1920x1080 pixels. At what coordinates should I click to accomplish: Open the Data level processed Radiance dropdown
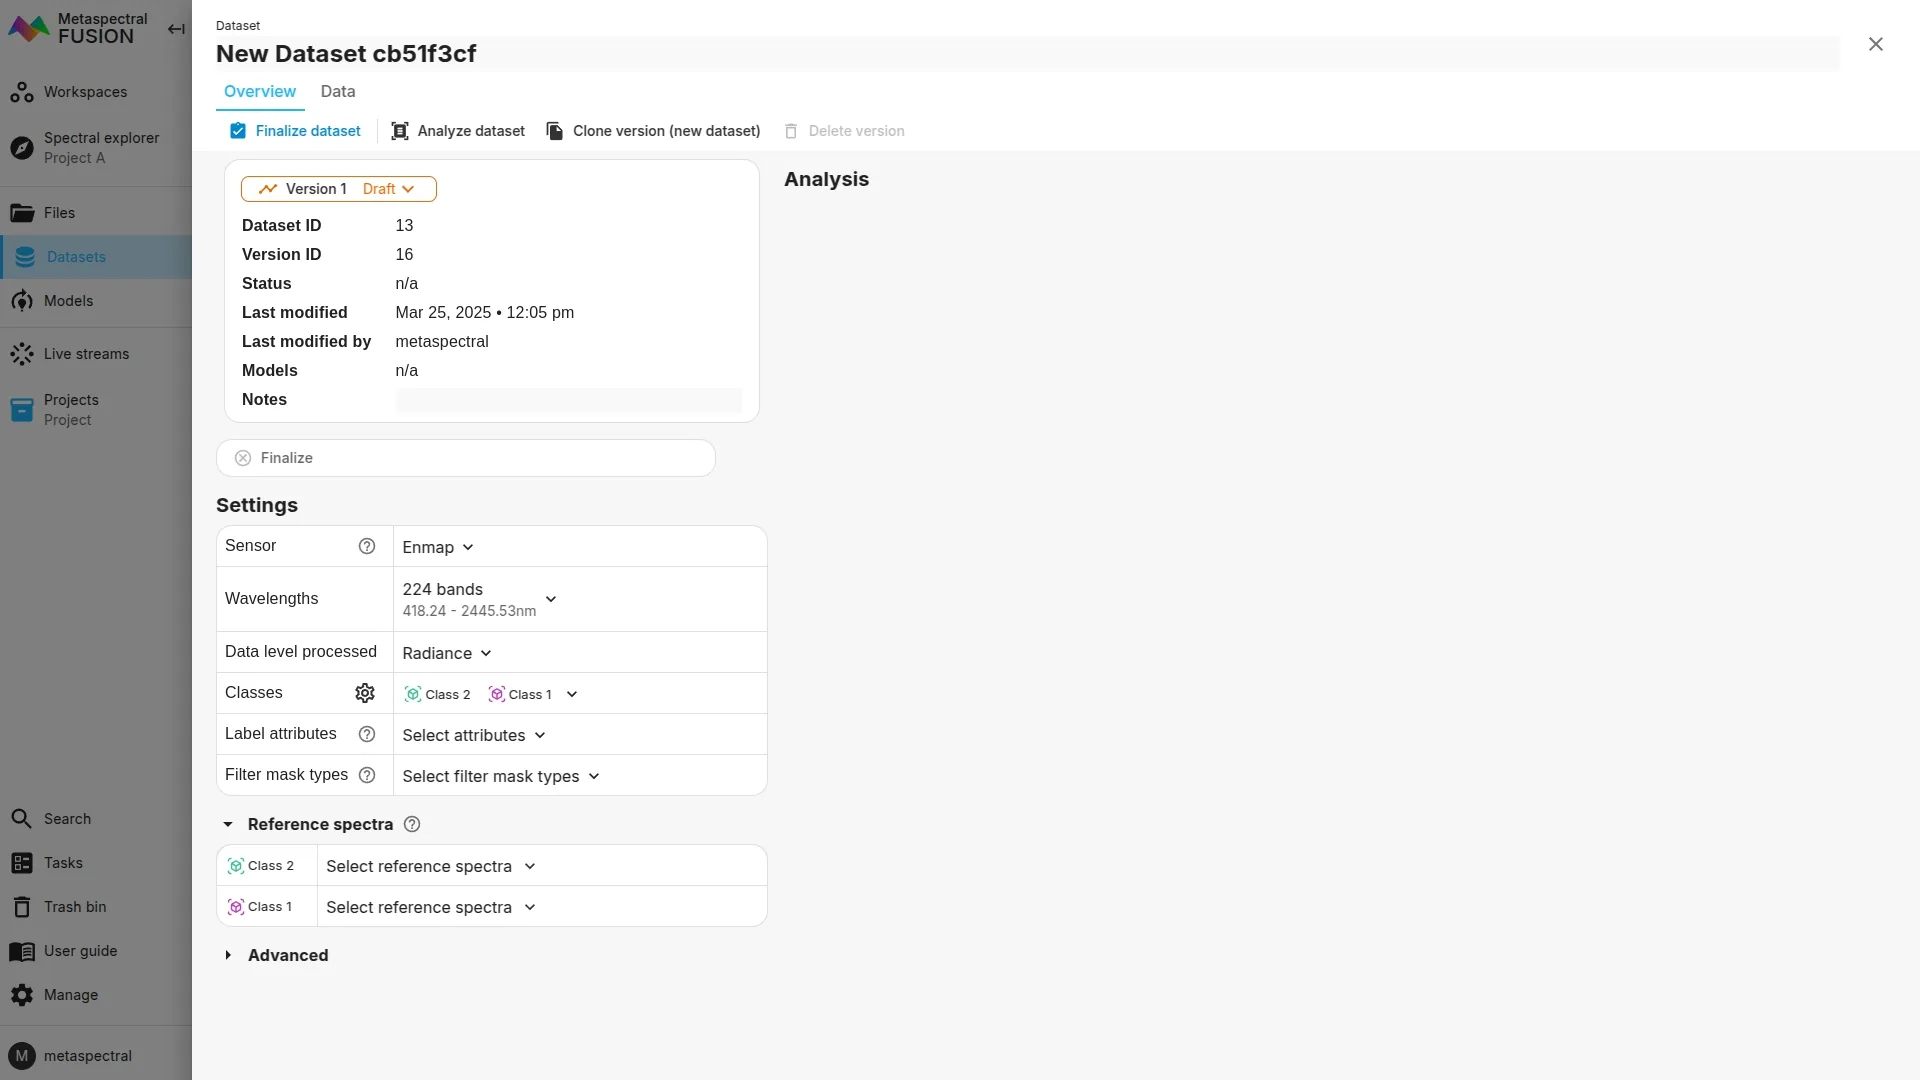click(447, 653)
